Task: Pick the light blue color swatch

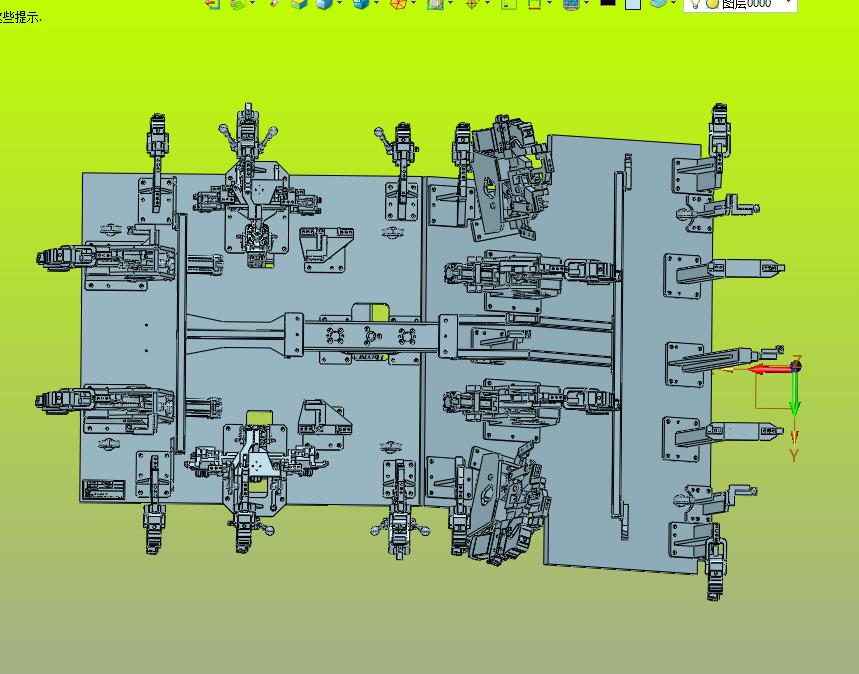Action: pyautogui.click(x=633, y=4)
